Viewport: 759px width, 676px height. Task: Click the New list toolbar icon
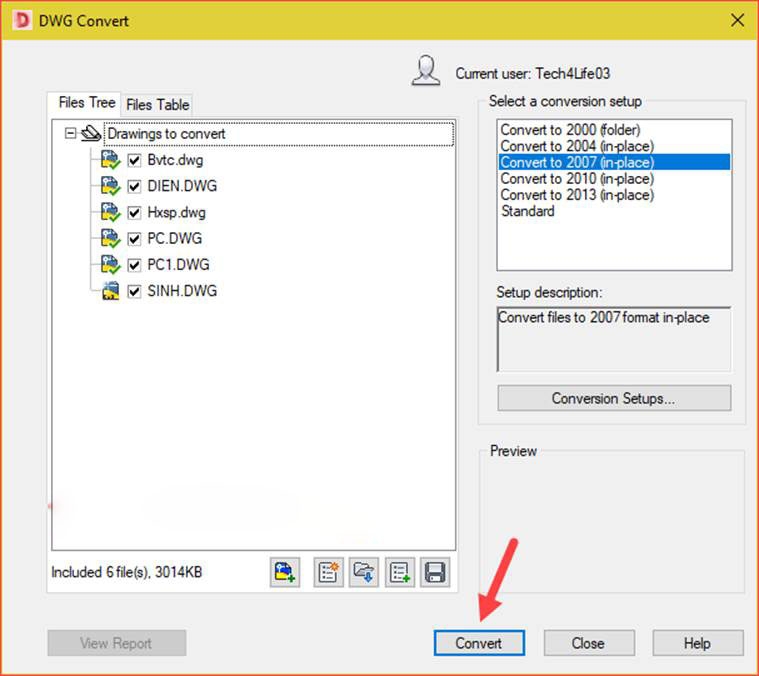click(329, 572)
